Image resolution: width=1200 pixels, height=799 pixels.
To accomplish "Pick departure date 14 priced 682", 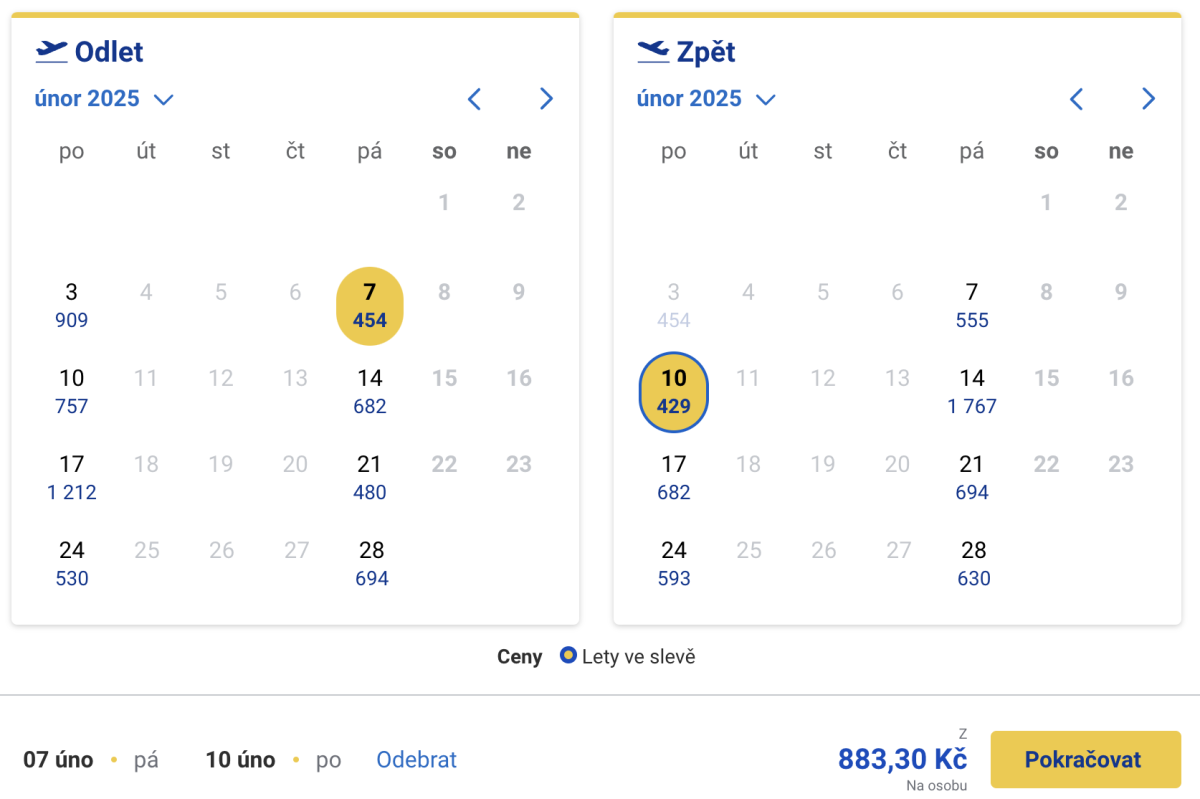I will pyautogui.click(x=370, y=392).
